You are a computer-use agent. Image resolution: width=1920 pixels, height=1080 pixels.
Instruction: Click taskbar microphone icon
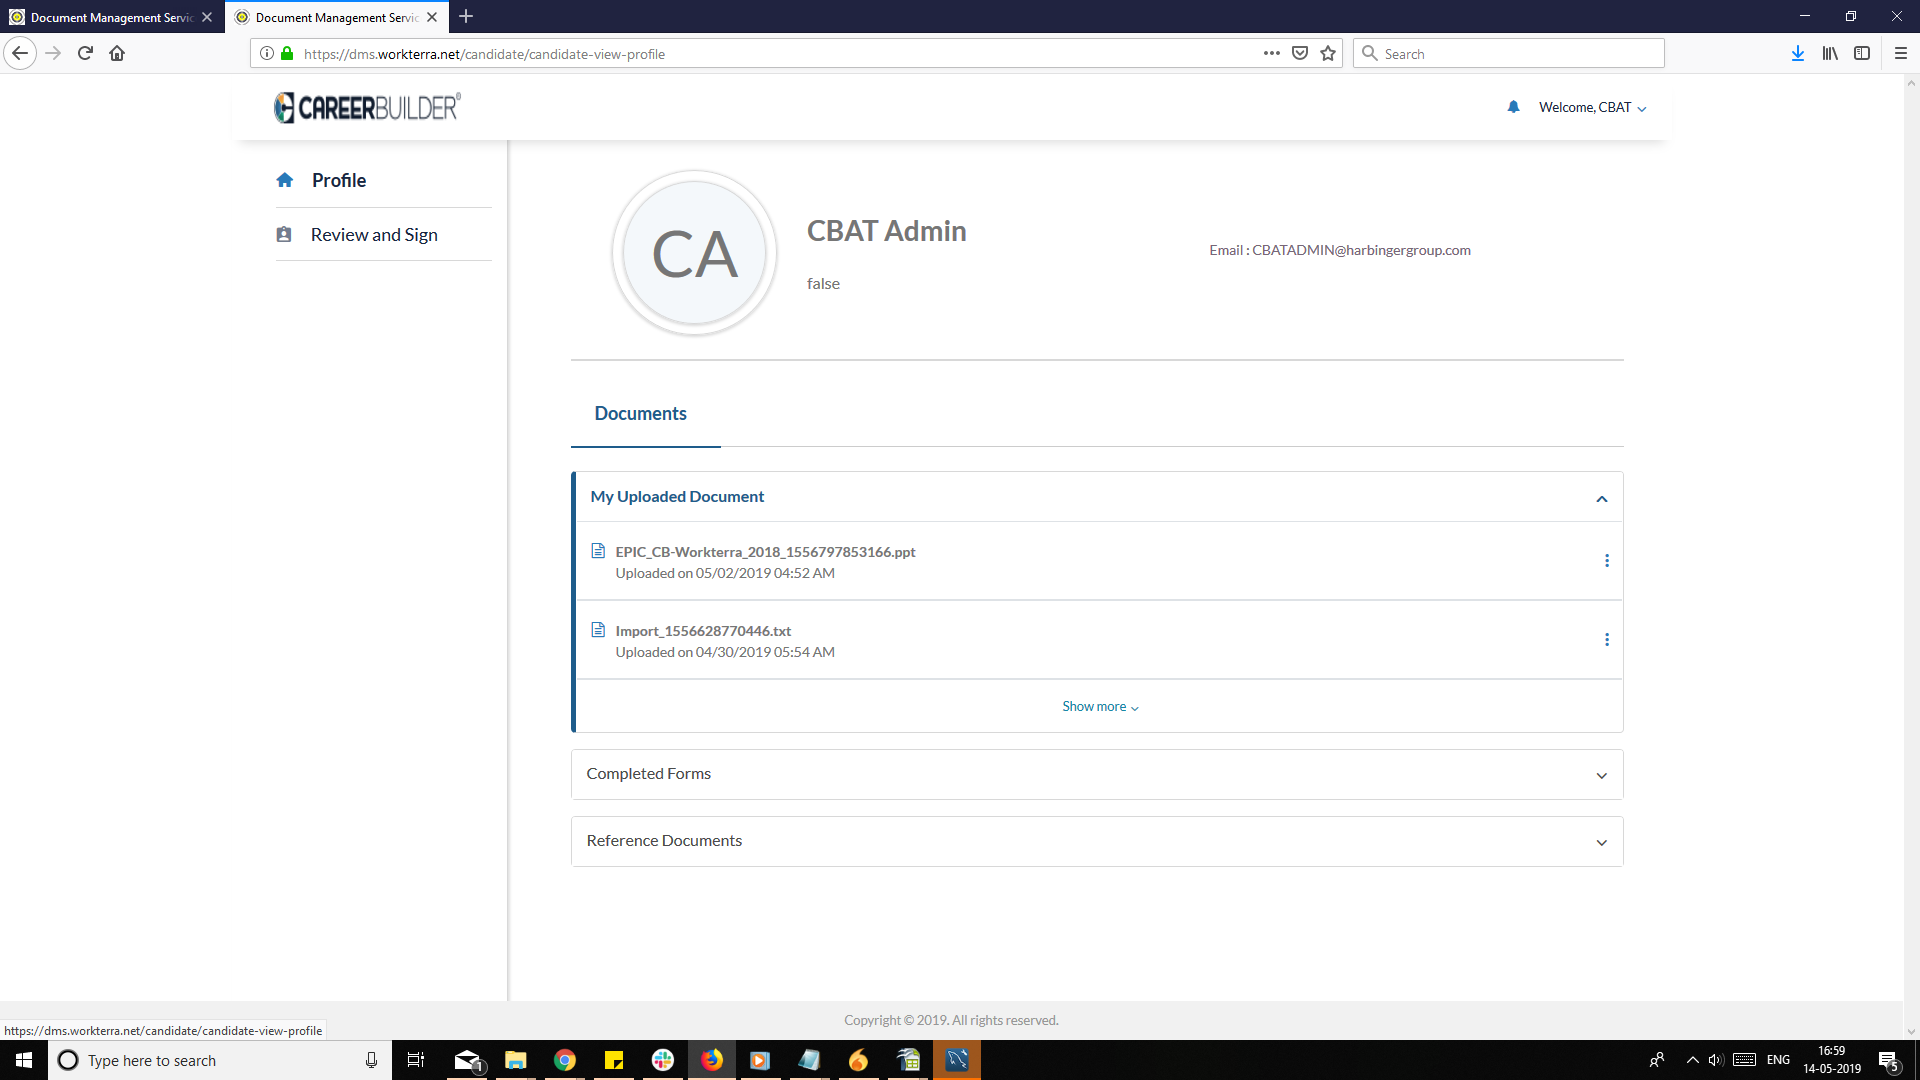click(x=371, y=1060)
